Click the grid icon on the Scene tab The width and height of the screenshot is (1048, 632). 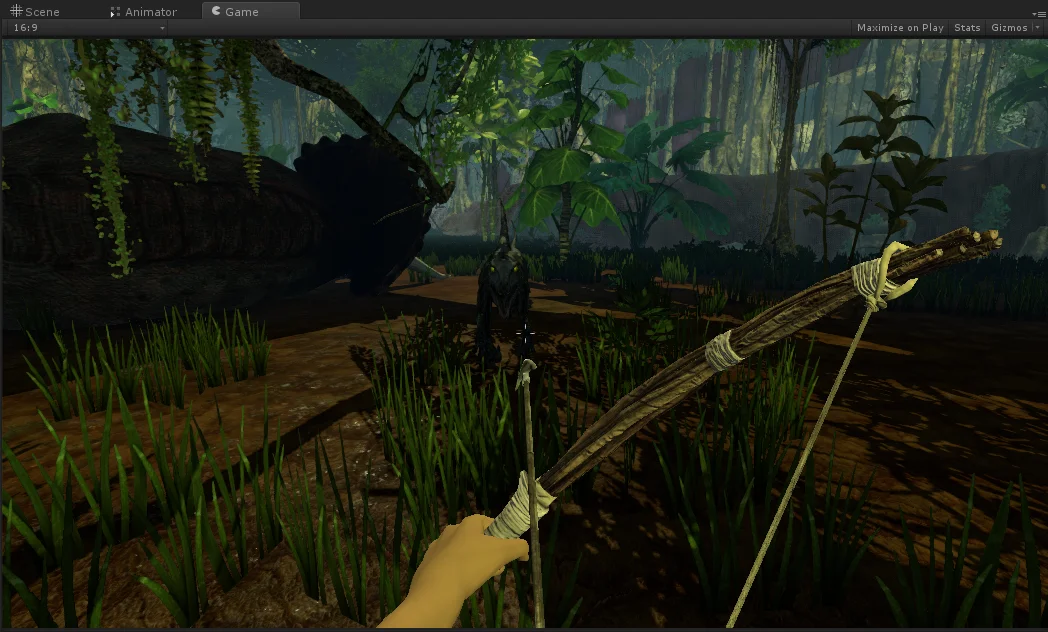16,12
